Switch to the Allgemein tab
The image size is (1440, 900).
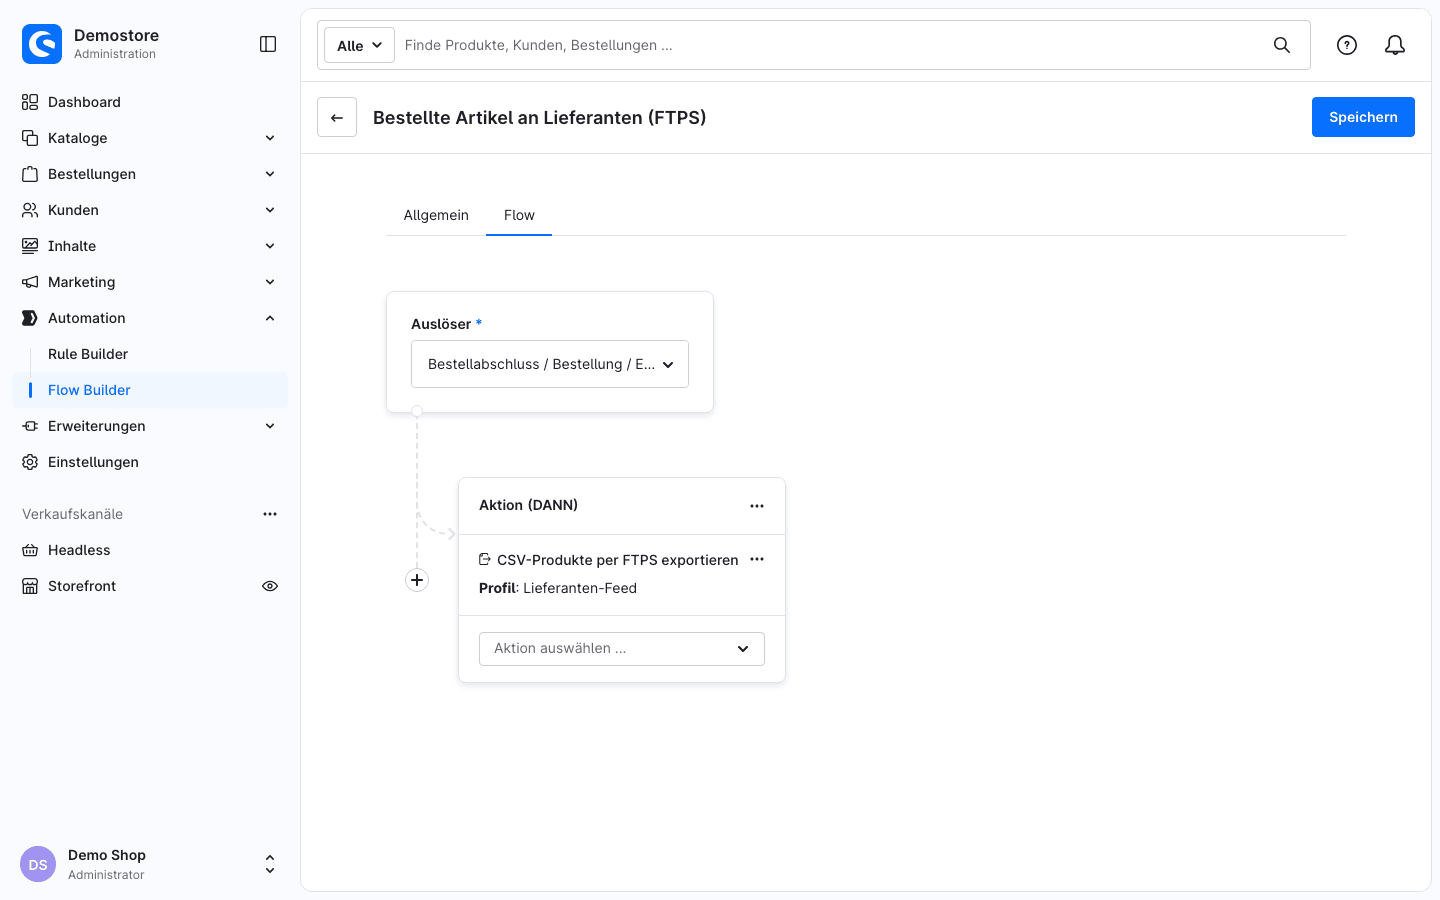pyautogui.click(x=436, y=215)
